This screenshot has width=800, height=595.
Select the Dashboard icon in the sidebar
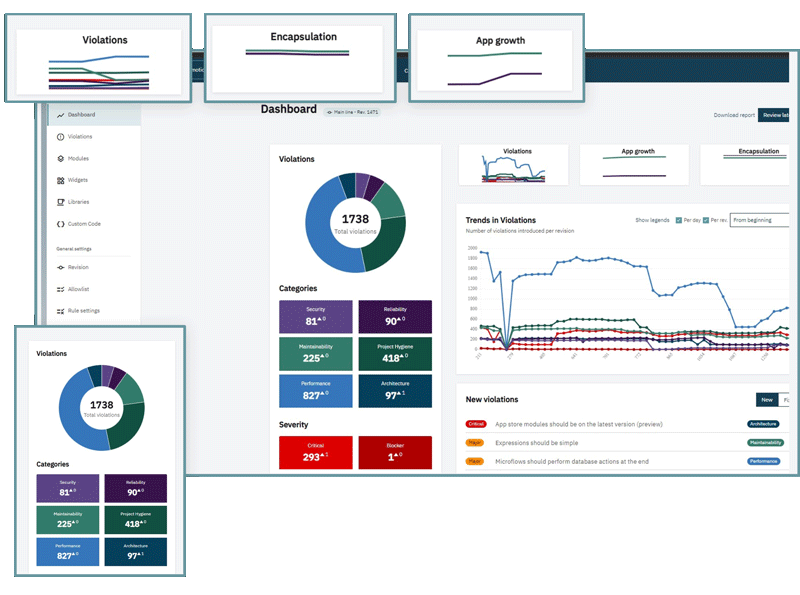point(60,114)
